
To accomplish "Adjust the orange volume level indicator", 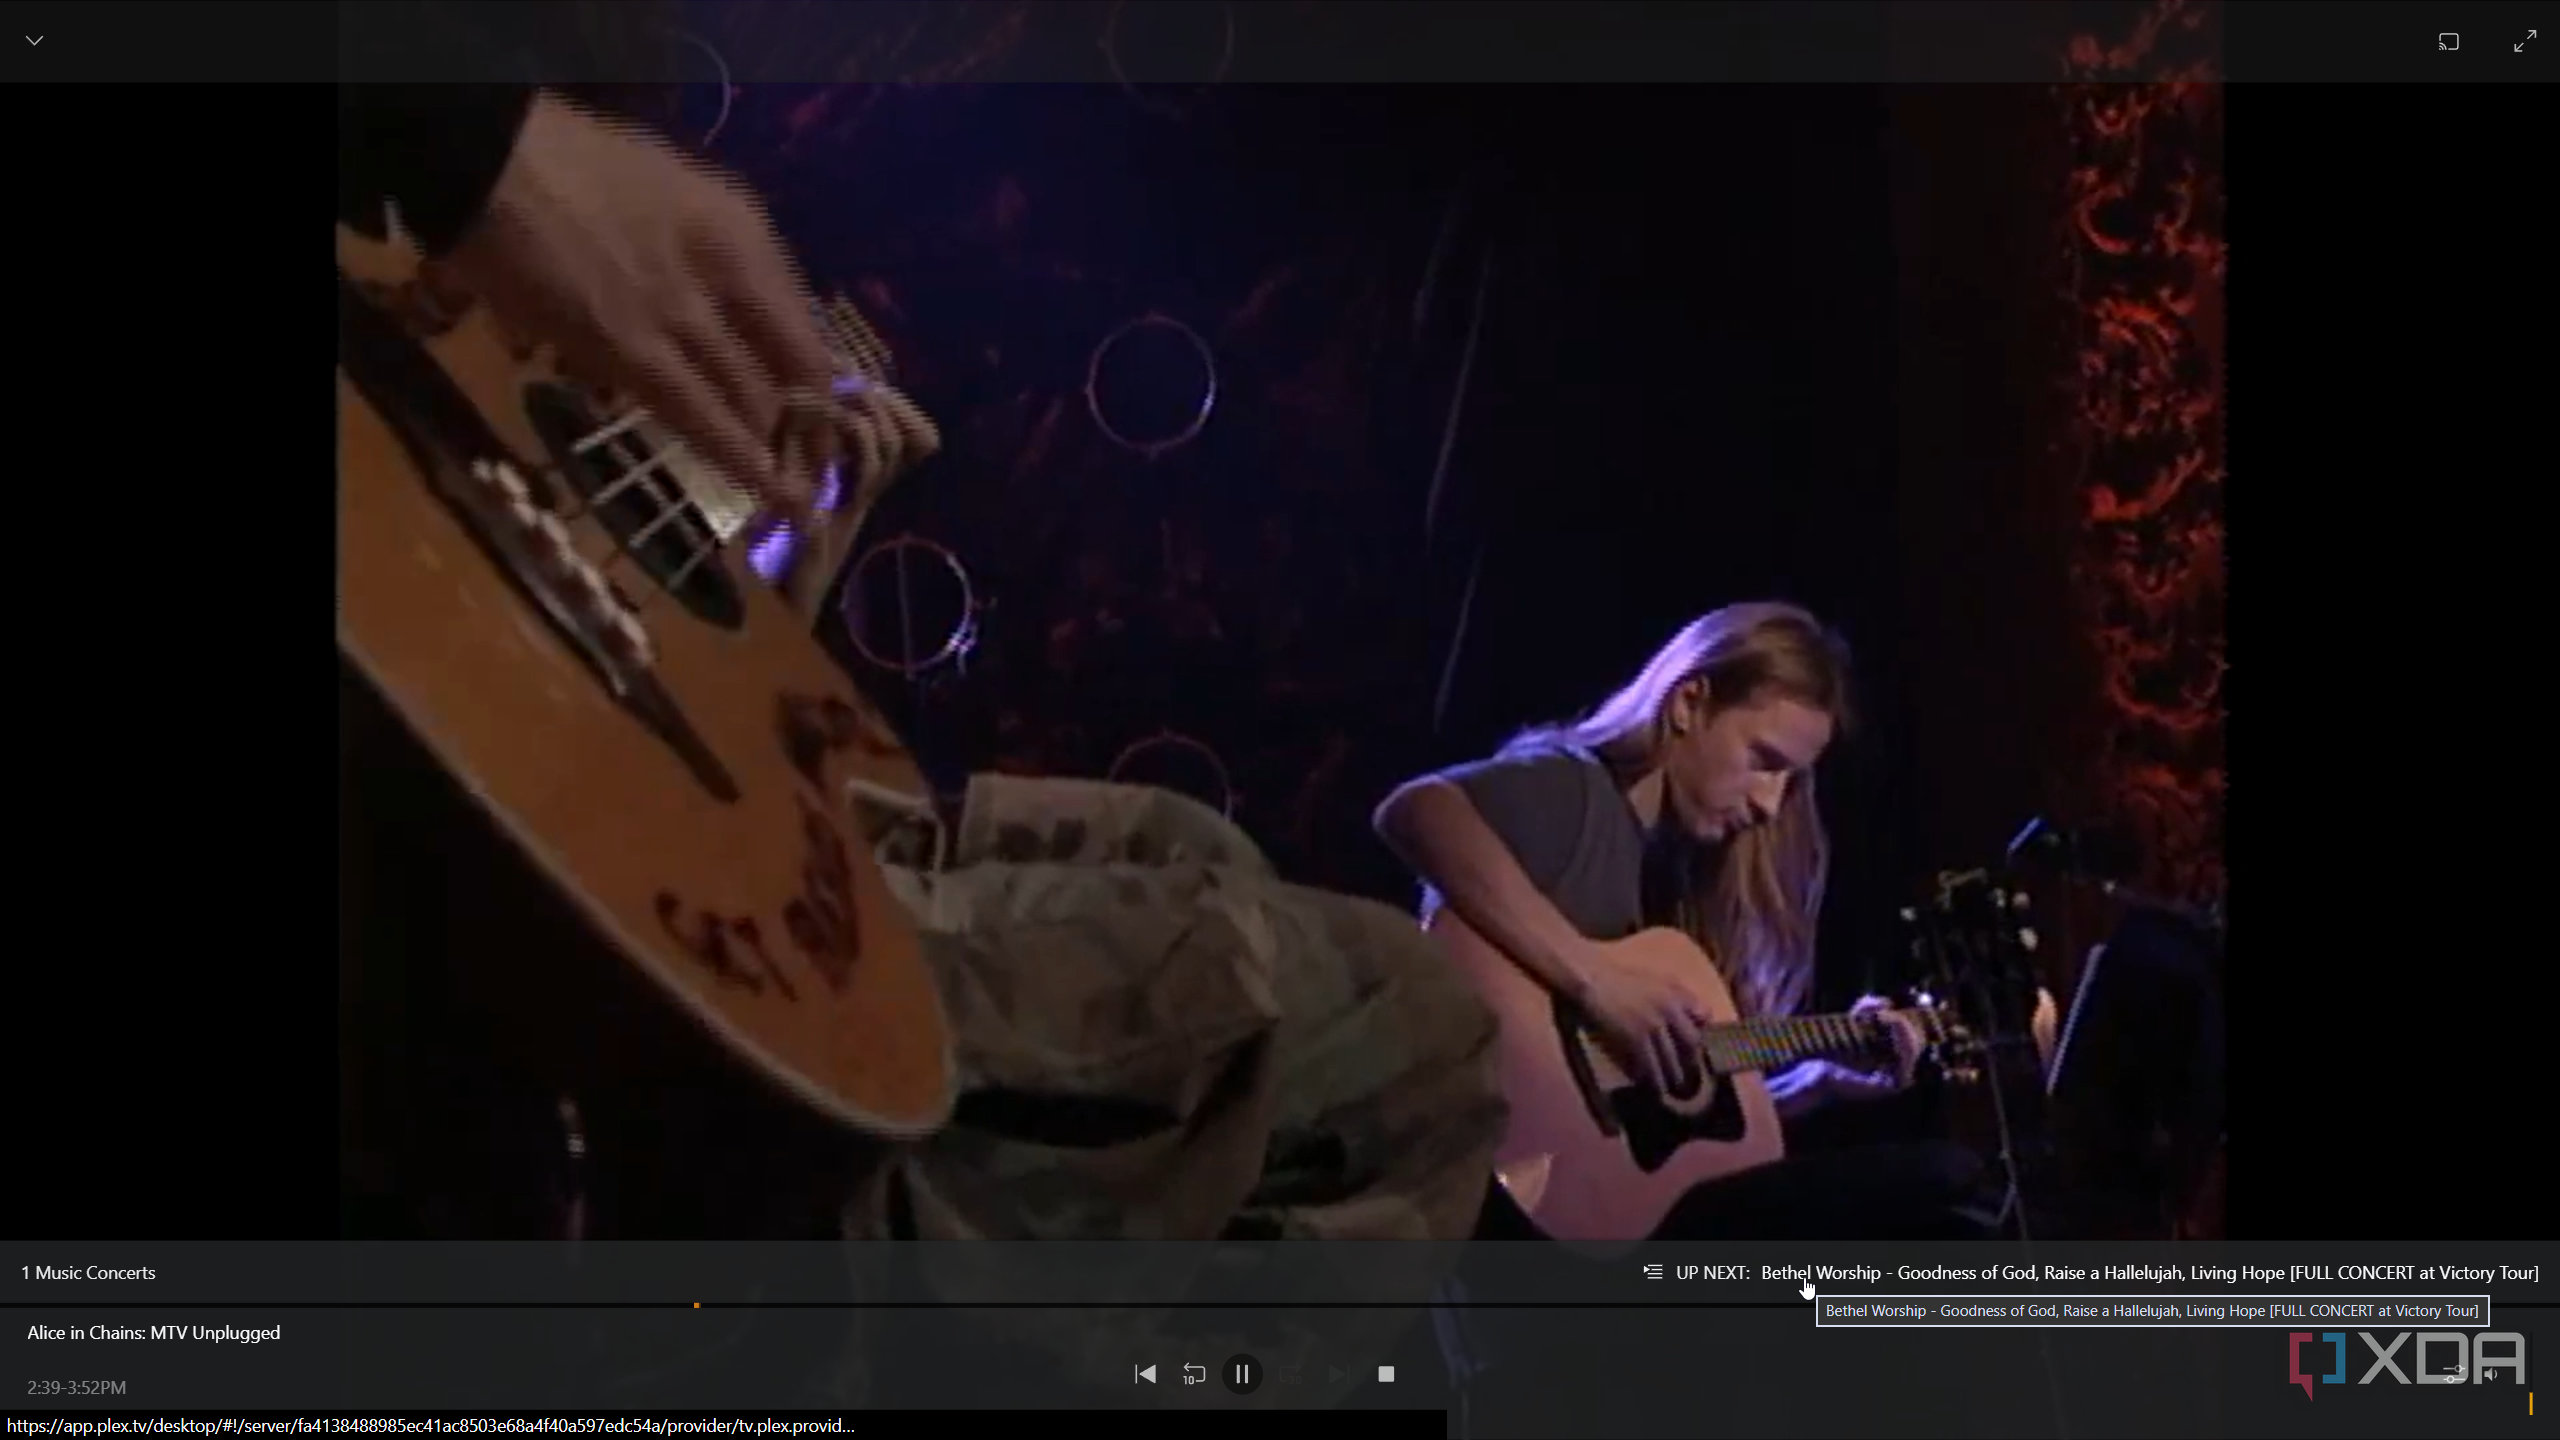I will [2531, 1403].
